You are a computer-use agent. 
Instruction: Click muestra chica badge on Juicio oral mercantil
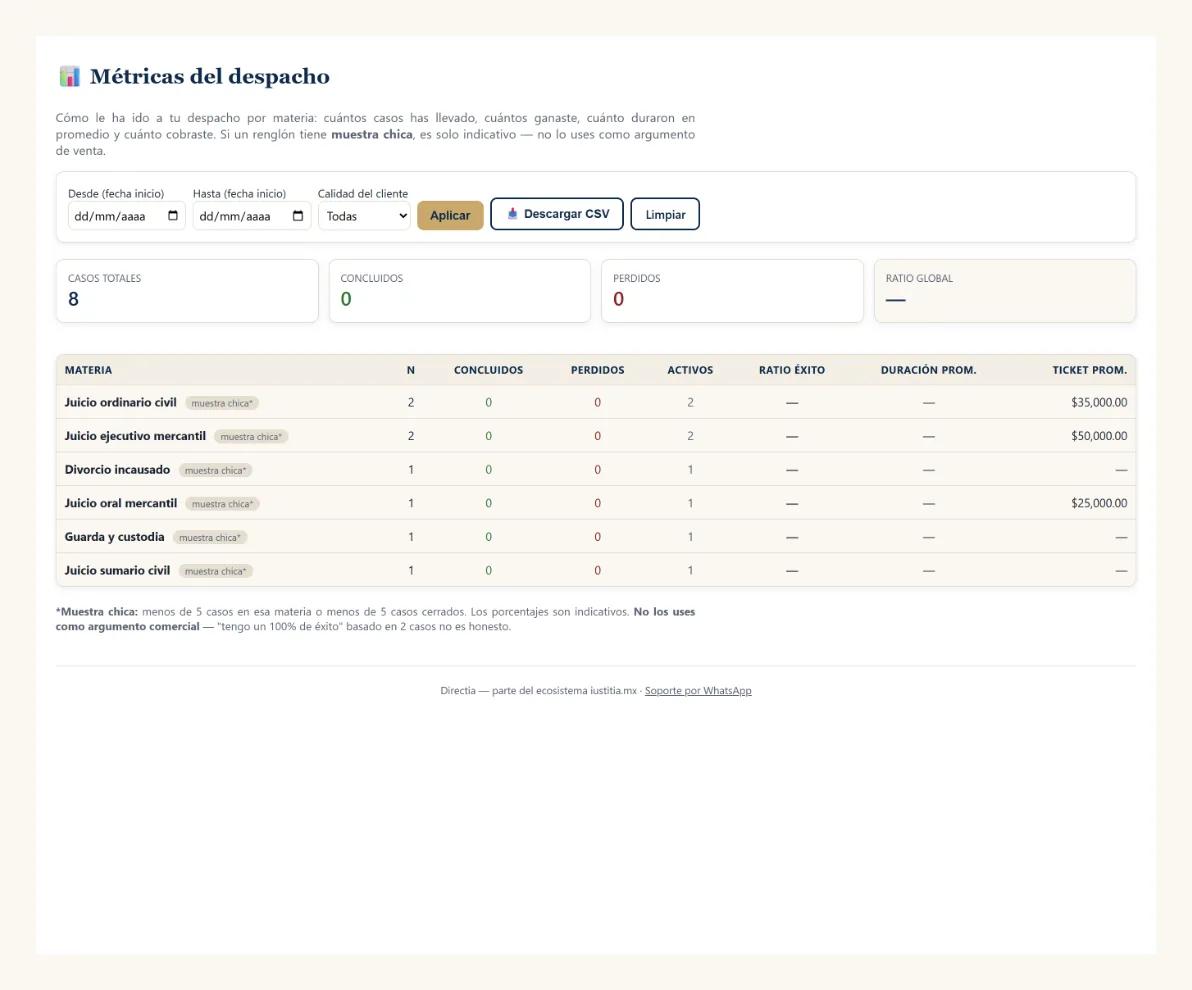tap(223, 504)
